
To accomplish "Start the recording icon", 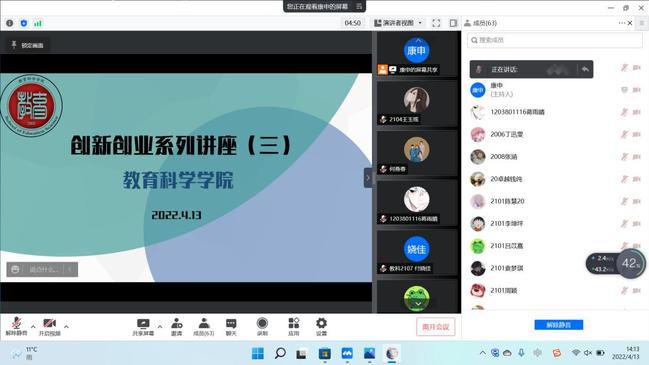I will 262,326.
